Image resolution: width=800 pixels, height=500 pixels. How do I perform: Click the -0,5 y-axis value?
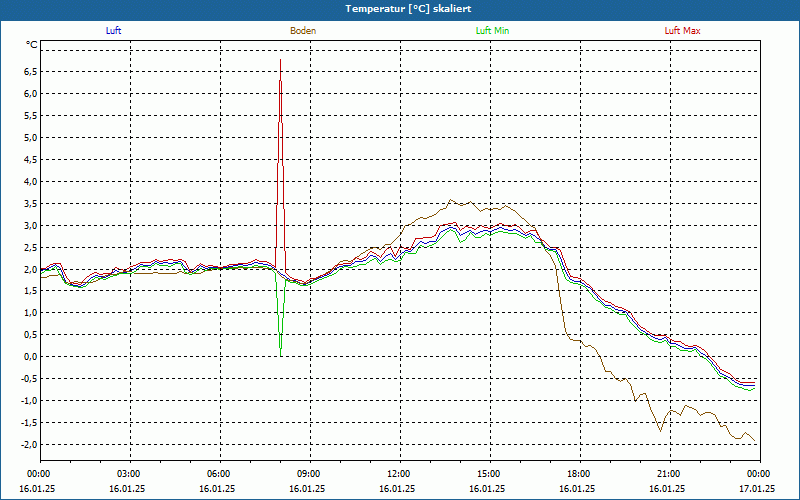[29, 379]
